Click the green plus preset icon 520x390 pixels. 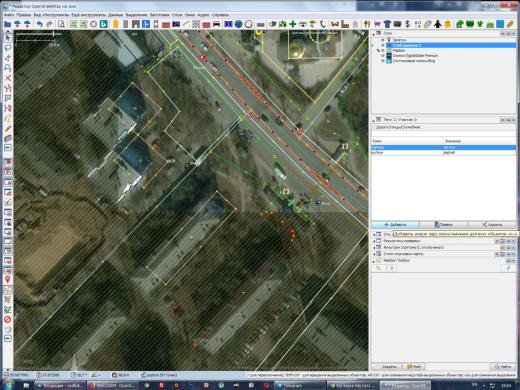293,24
